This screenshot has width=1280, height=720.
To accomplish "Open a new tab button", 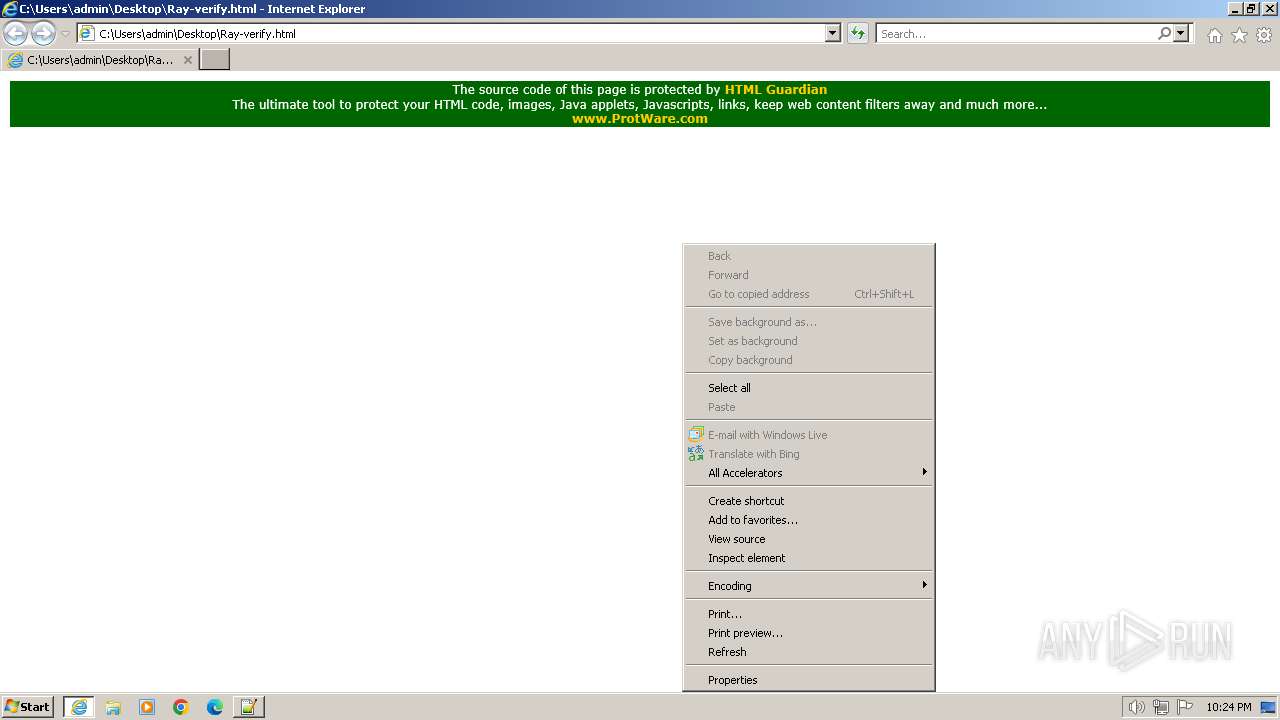I will coord(215,60).
